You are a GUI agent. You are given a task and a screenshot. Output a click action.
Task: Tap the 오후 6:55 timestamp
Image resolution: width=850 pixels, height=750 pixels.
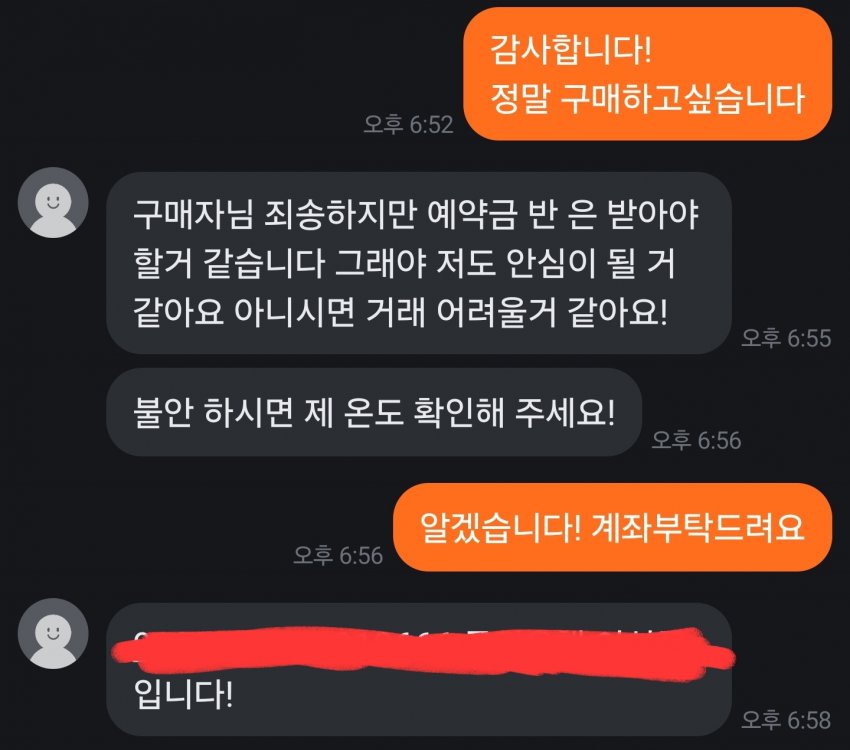(x=786, y=338)
